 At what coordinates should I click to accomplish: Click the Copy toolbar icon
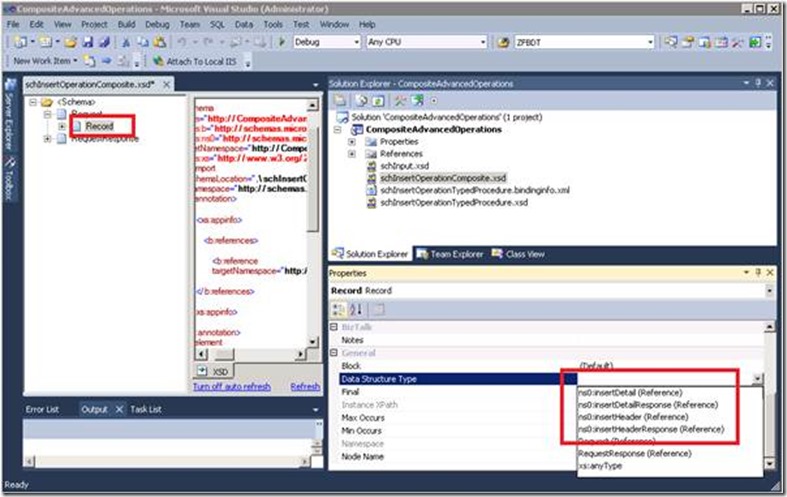coord(143,43)
